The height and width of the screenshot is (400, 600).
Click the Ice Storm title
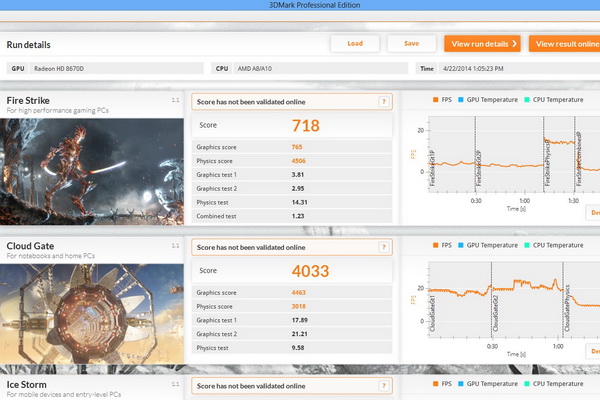point(26,385)
